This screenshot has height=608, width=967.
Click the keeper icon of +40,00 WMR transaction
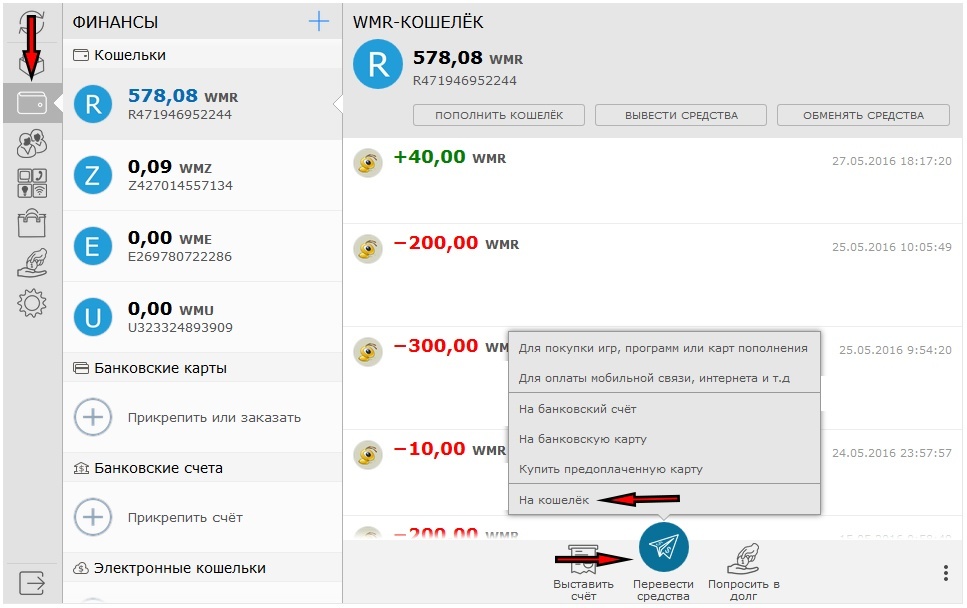(x=368, y=163)
